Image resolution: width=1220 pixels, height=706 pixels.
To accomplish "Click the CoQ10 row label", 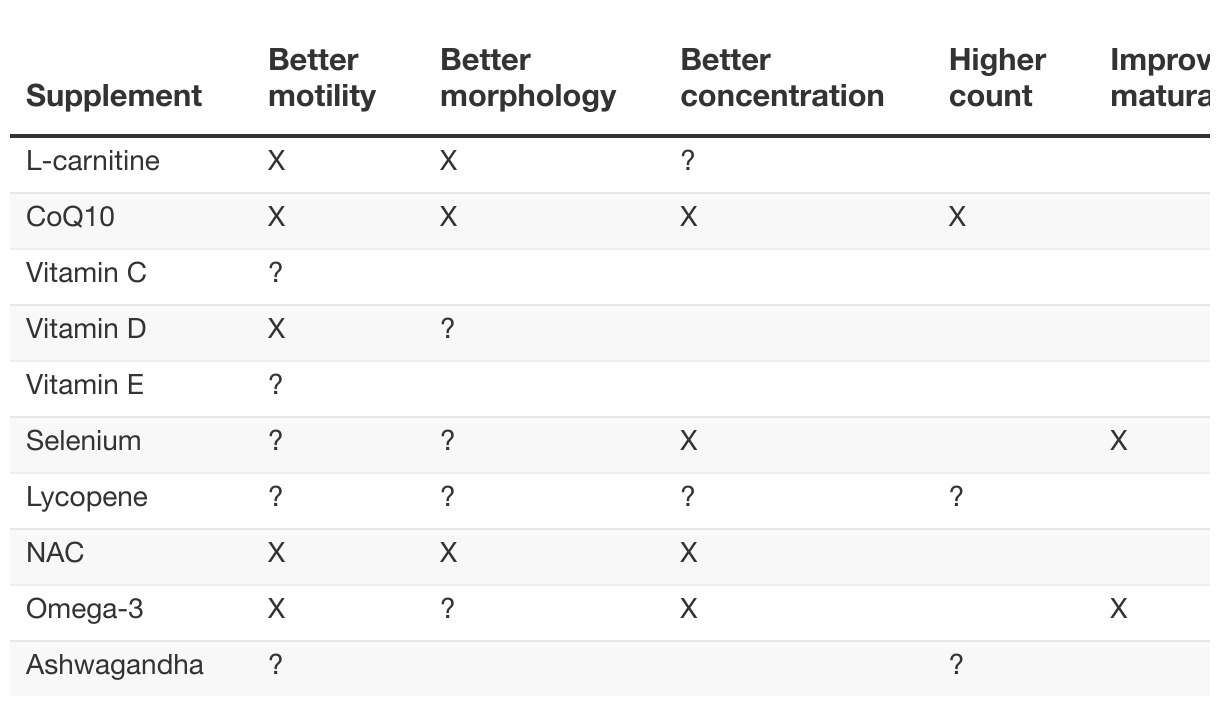I will pos(70,217).
